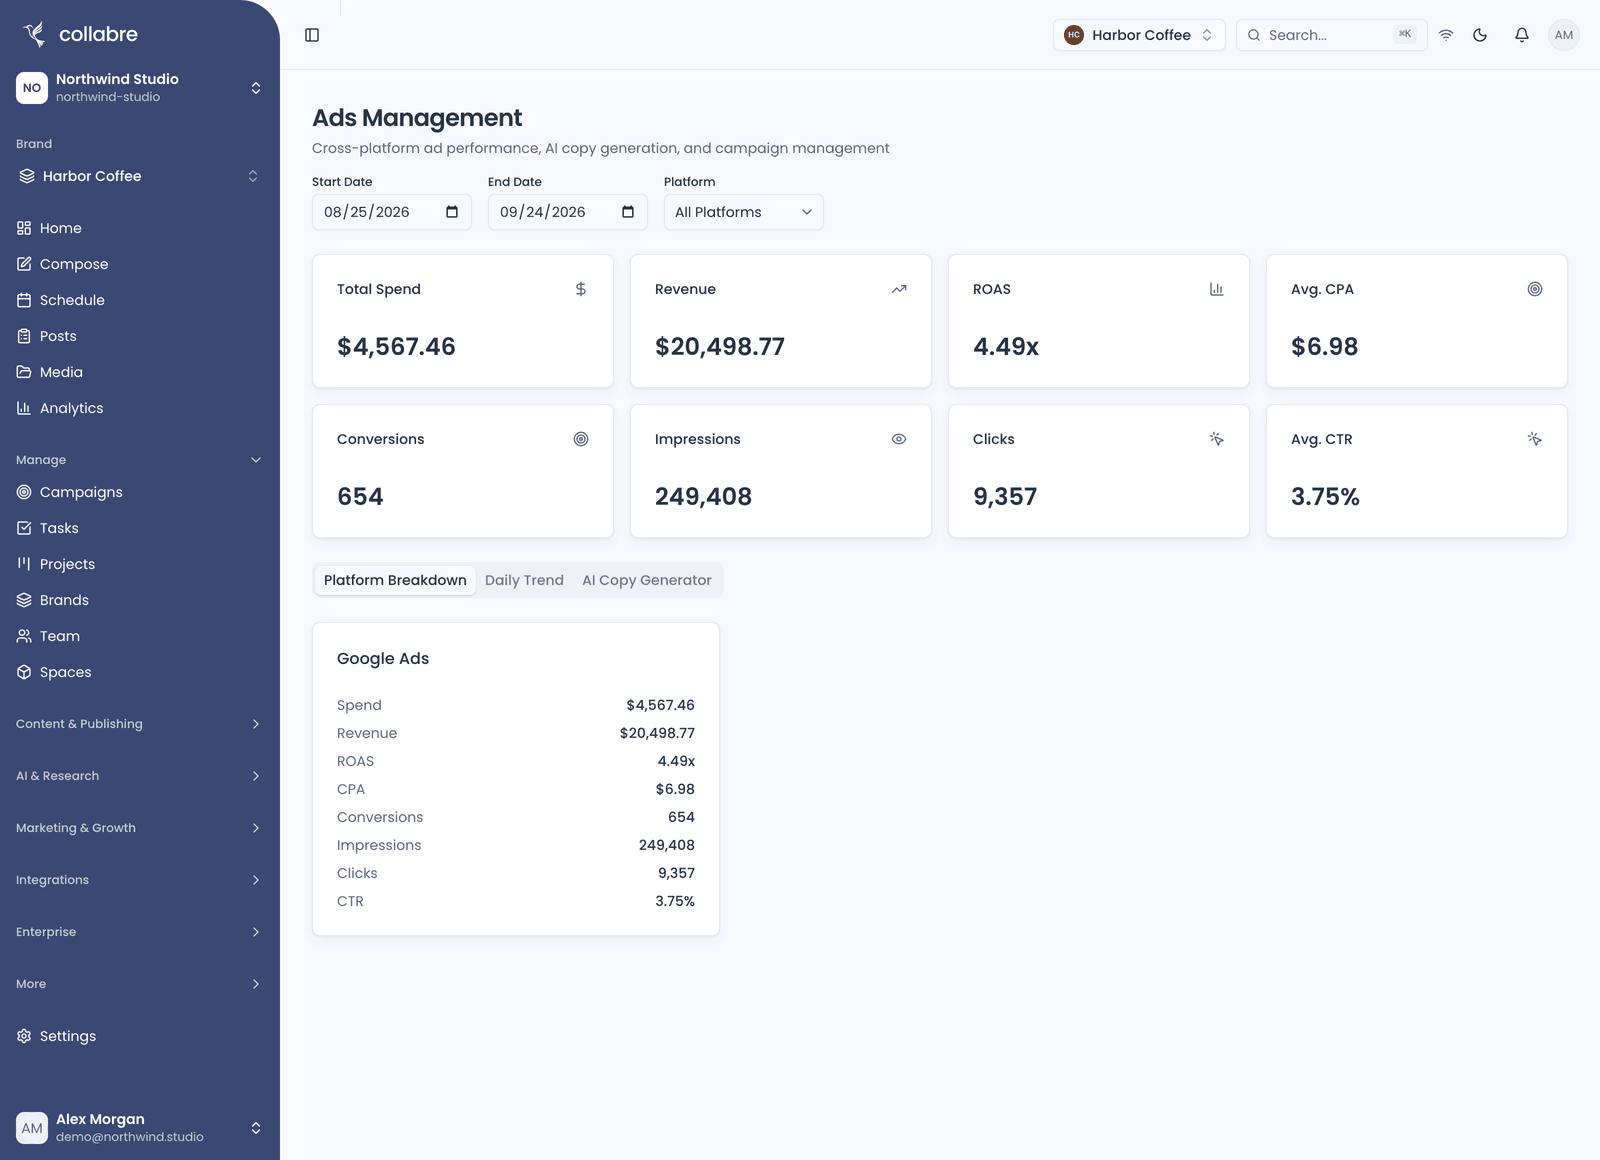Image resolution: width=1600 pixels, height=1160 pixels.
Task: Open Media folder in sidebar
Action: tap(140, 372)
